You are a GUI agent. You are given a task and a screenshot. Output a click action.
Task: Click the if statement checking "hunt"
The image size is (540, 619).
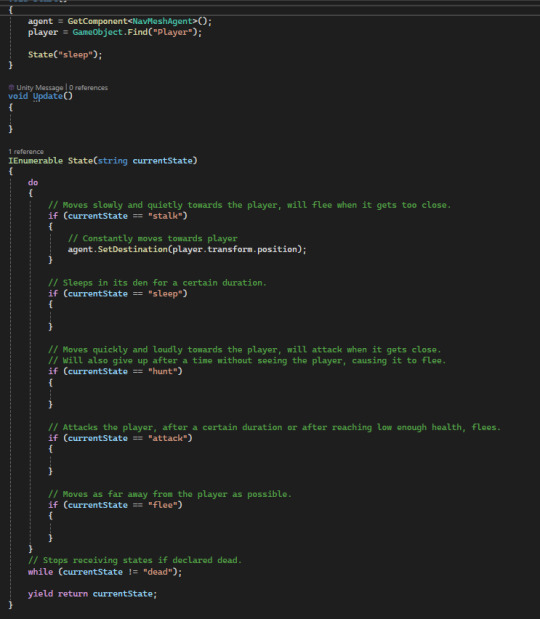(x=115, y=371)
